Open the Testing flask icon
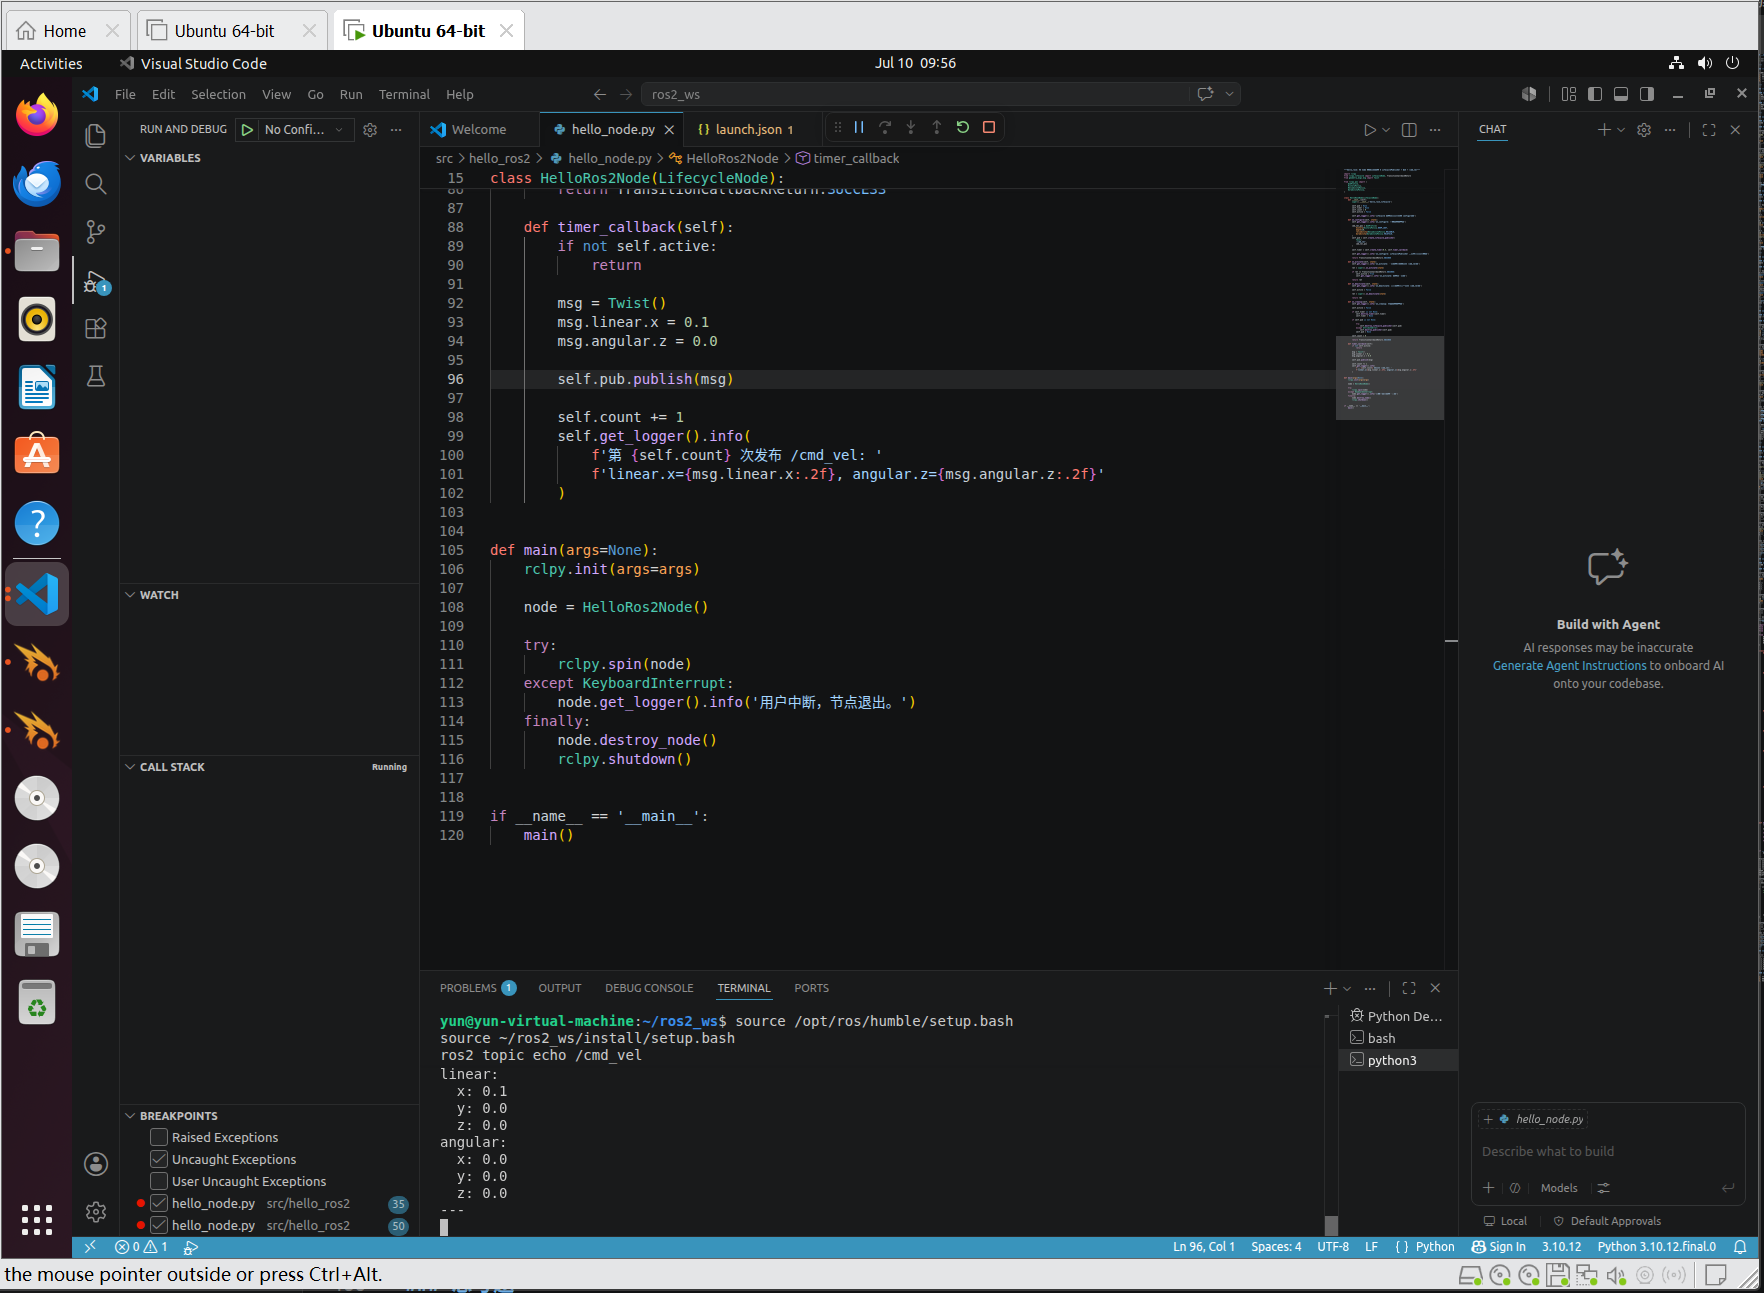Screen dimensions: 1764x1293 coord(96,376)
